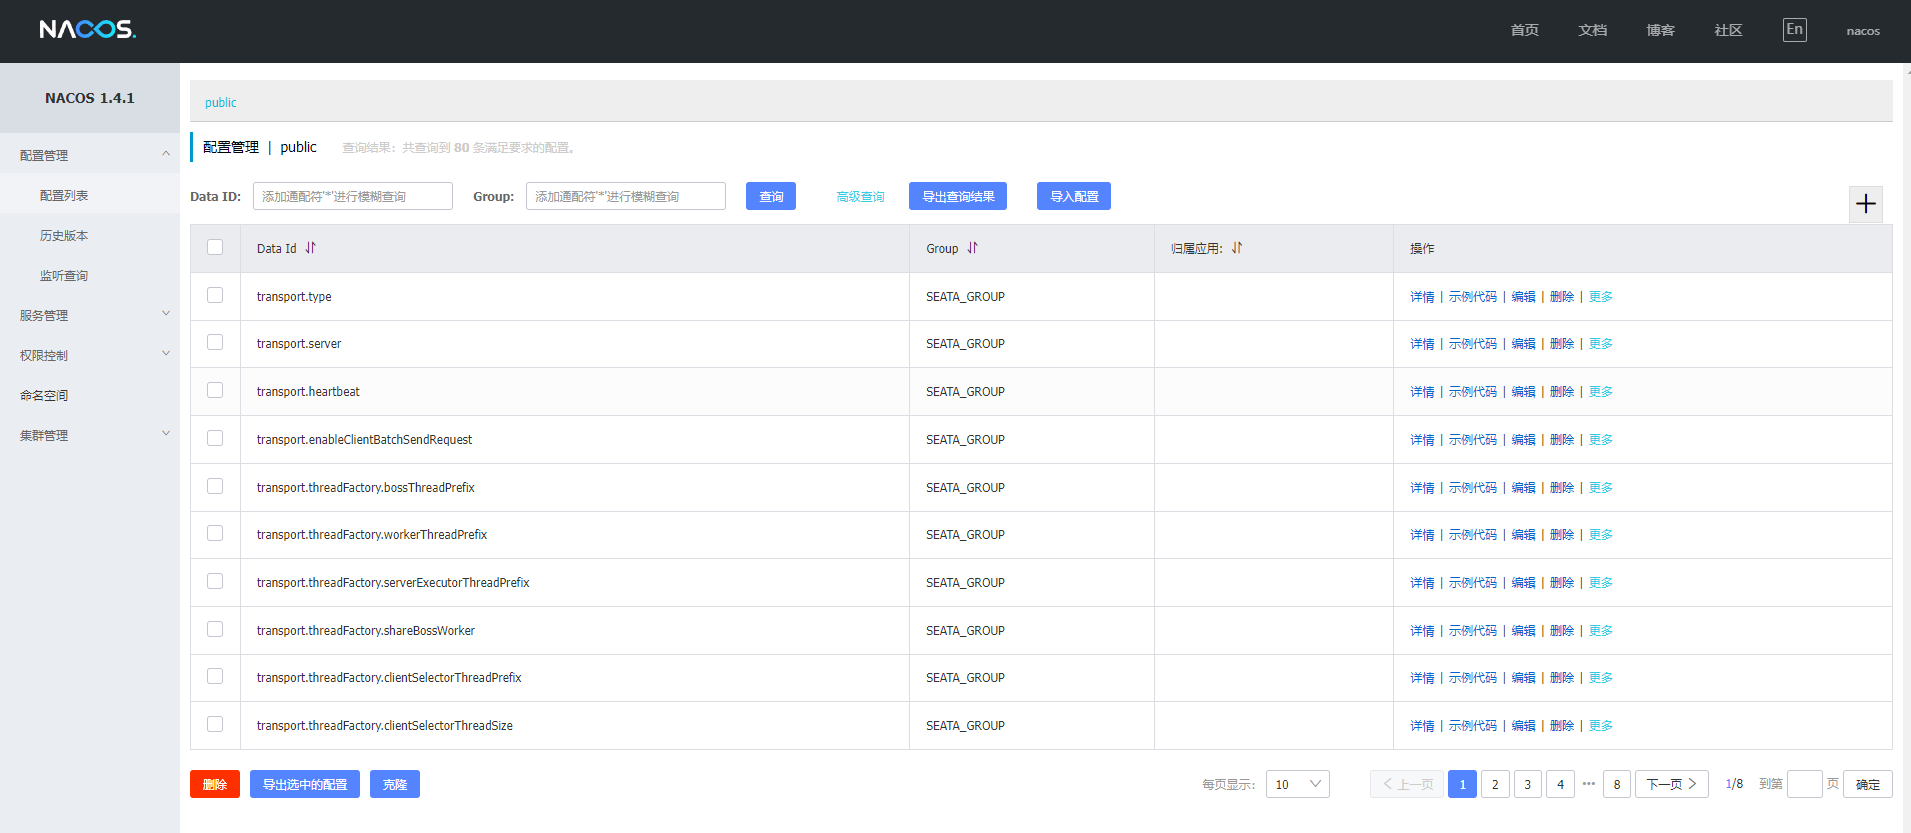Open 更多 menu for transport.type row

tap(1600, 297)
